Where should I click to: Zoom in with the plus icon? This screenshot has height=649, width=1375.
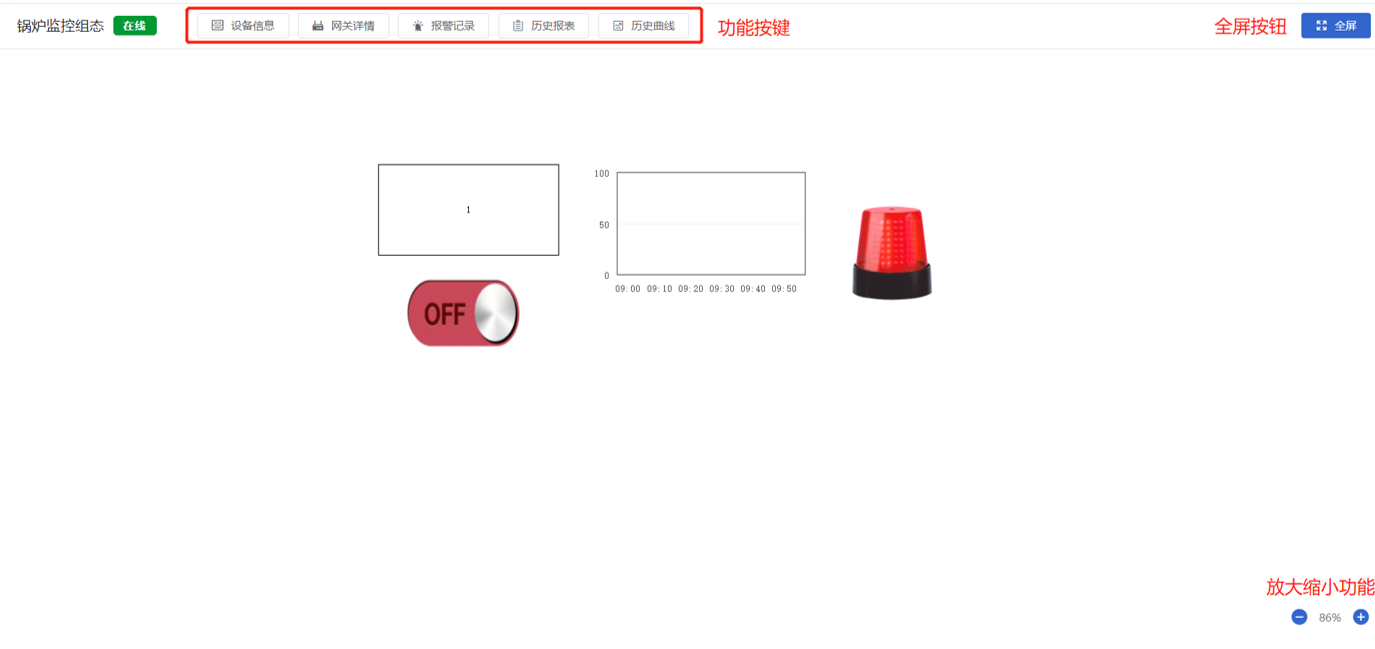(x=1361, y=617)
